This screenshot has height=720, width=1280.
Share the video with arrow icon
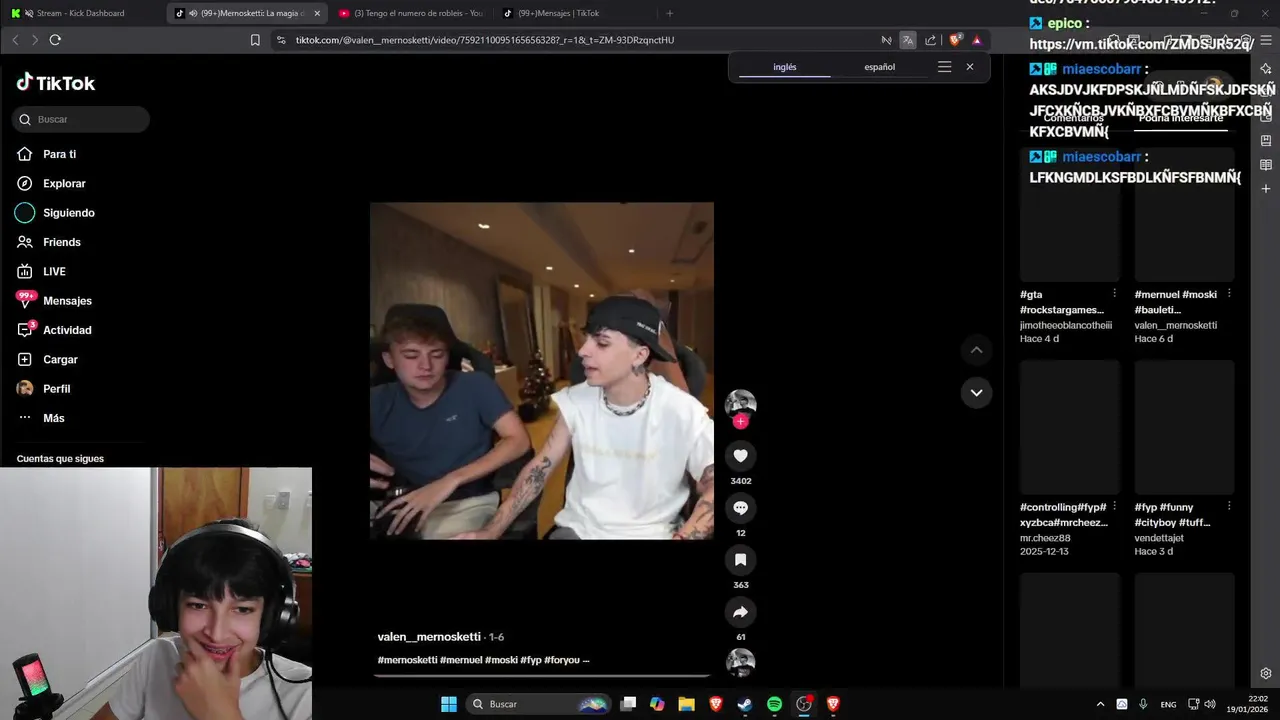pos(740,612)
